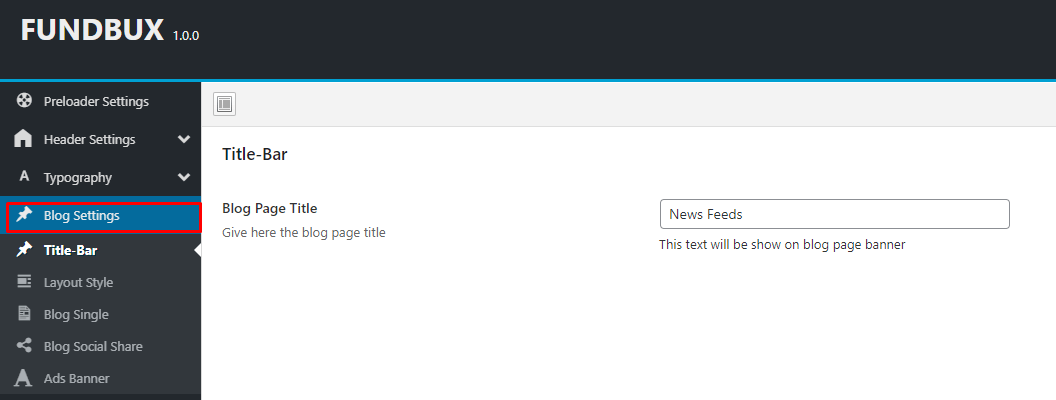Click the Blog Page Title label

[269, 208]
